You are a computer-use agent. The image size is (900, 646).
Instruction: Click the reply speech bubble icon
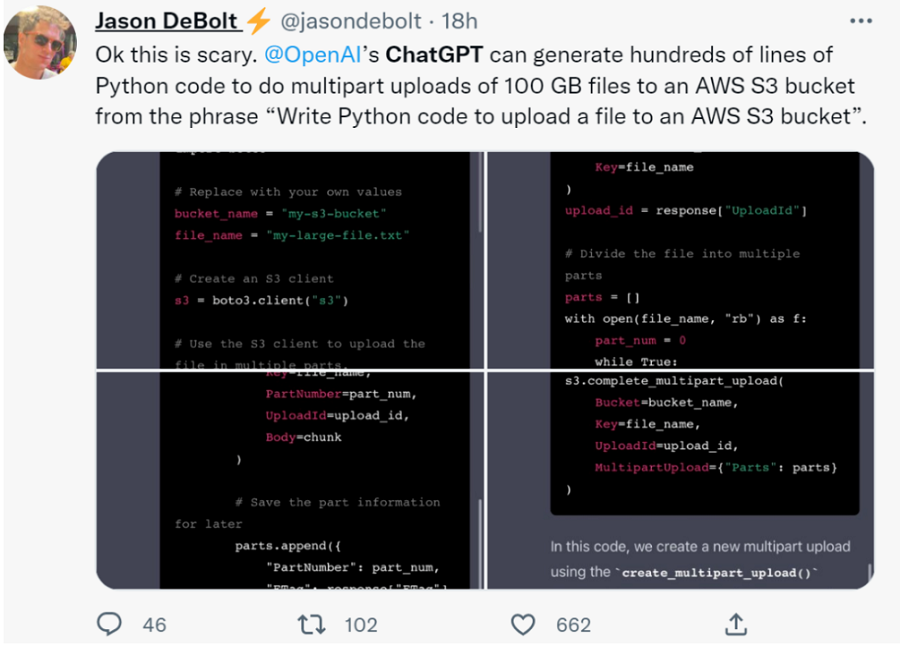tap(109, 624)
